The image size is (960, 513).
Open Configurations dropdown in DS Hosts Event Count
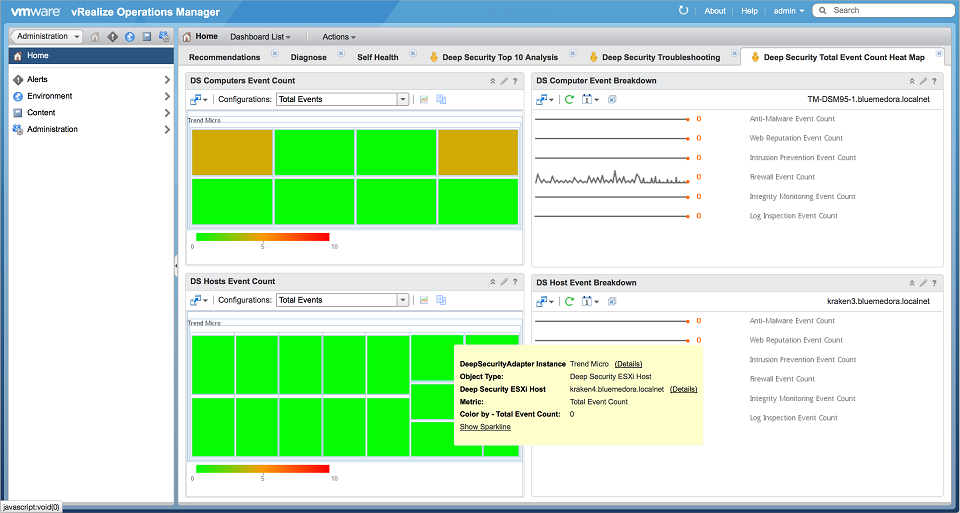click(403, 300)
